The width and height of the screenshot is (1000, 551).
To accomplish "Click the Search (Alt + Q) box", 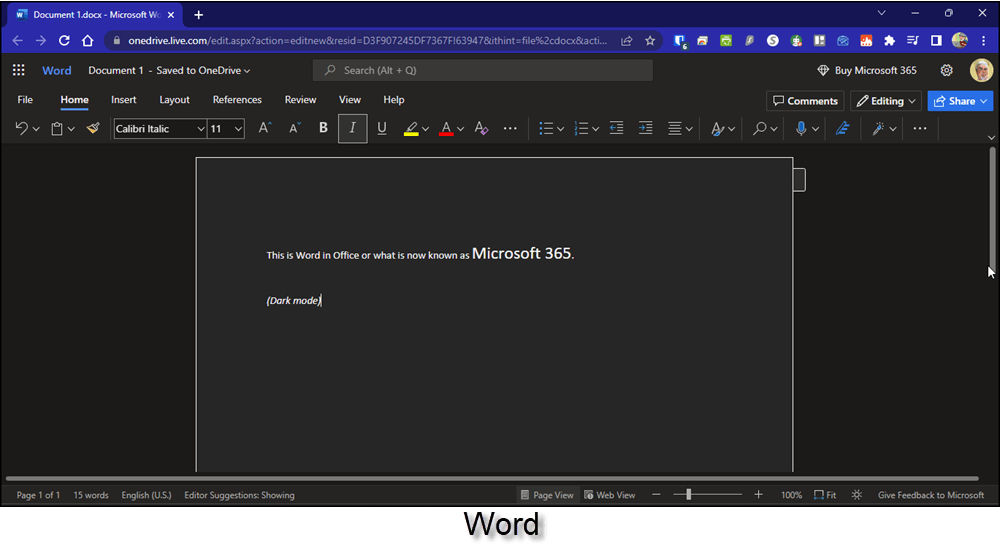I will [x=483, y=70].
